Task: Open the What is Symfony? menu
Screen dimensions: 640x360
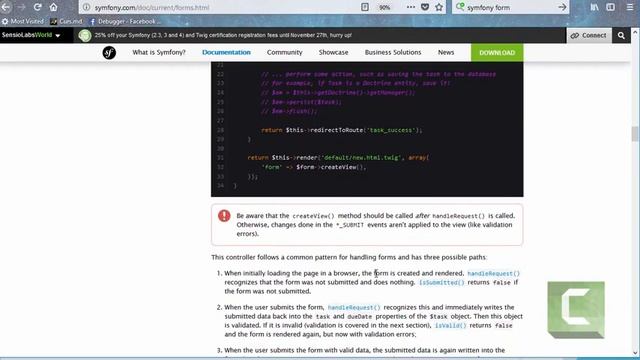Action: (x=159, y=52)
